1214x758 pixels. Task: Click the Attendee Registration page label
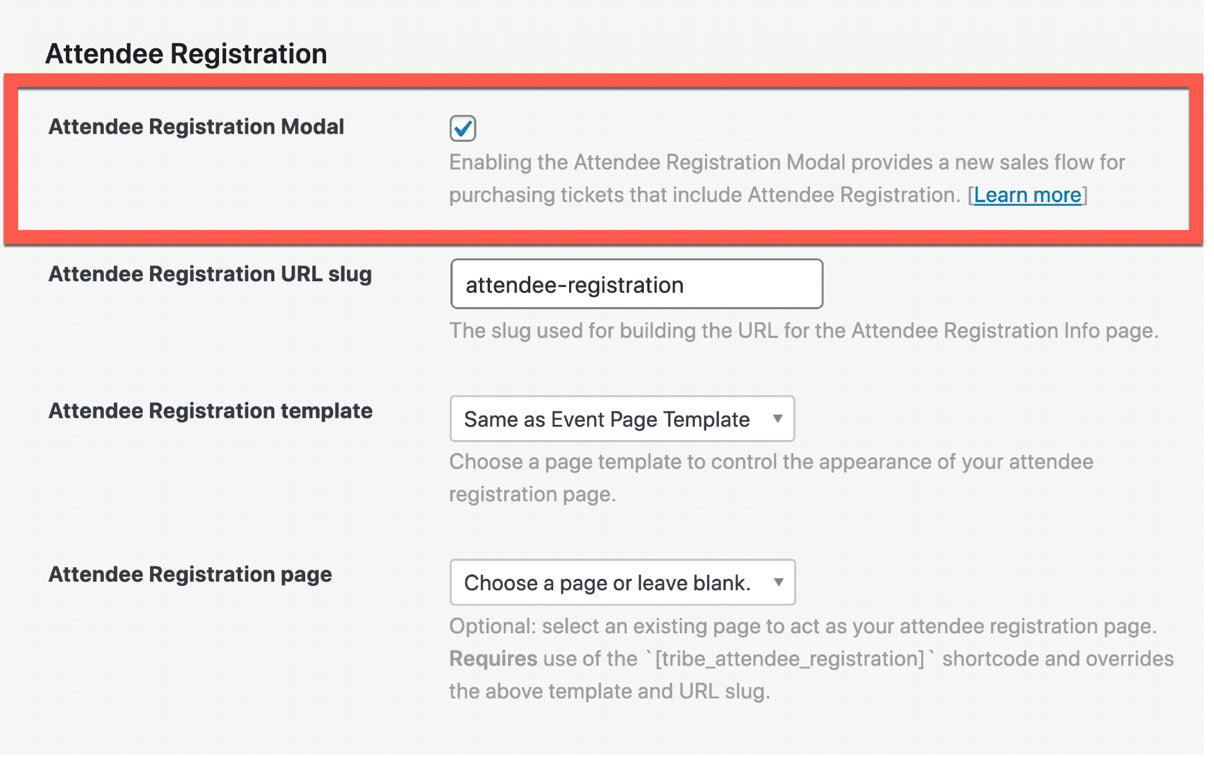coord(190,575)
